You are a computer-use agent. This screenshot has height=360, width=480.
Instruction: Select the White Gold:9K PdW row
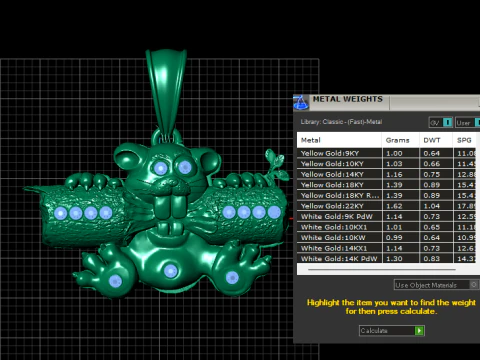click(x=387, y=217)
